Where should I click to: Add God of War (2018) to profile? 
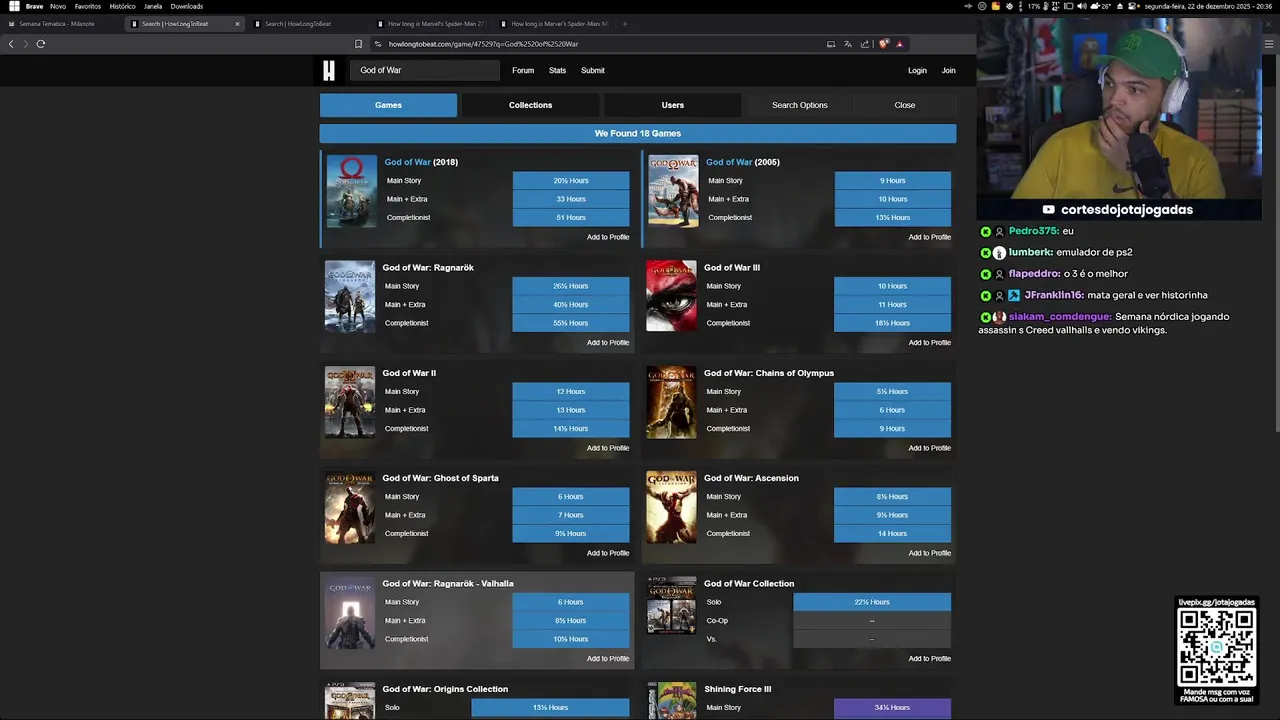pyautogui.click(x=608, y=237)
